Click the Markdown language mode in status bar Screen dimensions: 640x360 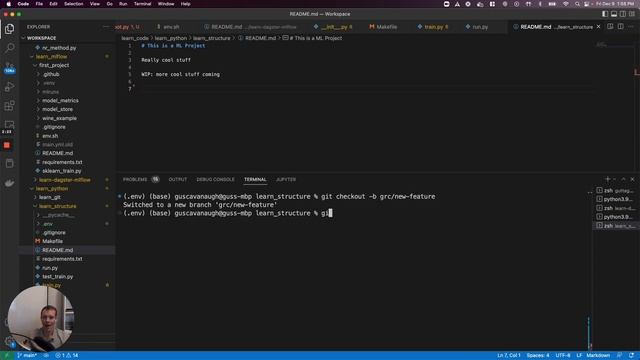(598, 356)
